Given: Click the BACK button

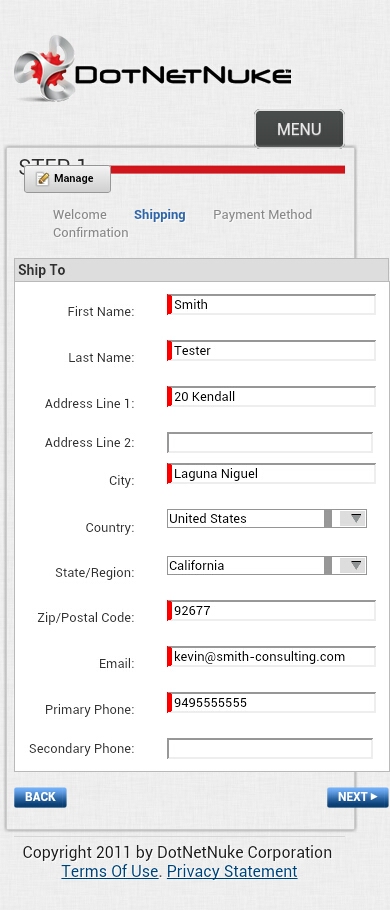Looking at the screenshot, I should pyautogui.click(x=41, y=797).
